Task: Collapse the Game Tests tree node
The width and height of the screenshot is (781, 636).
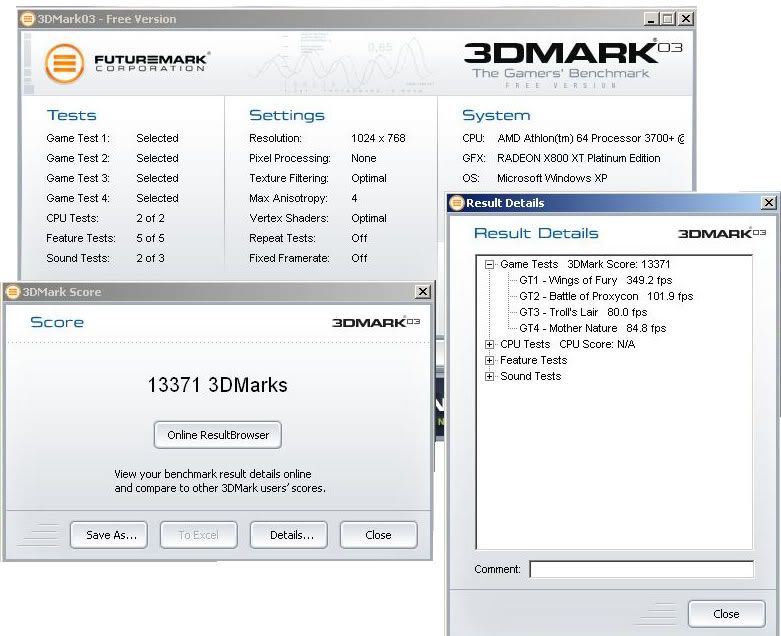Action: point(490,264)
